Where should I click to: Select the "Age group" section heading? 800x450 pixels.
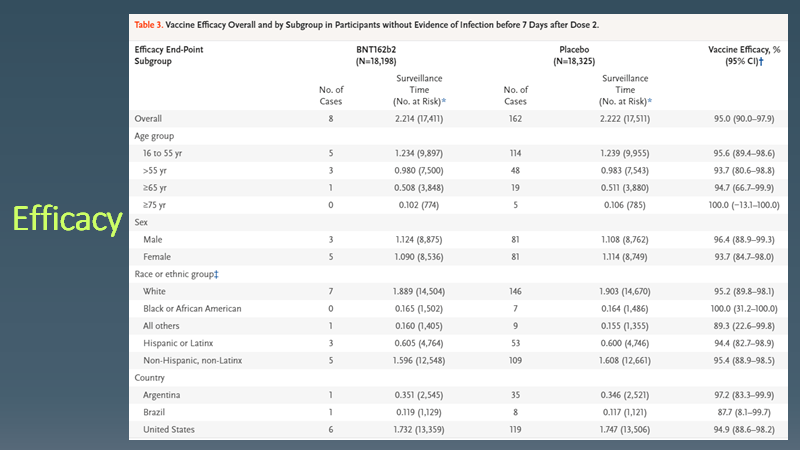157,134
